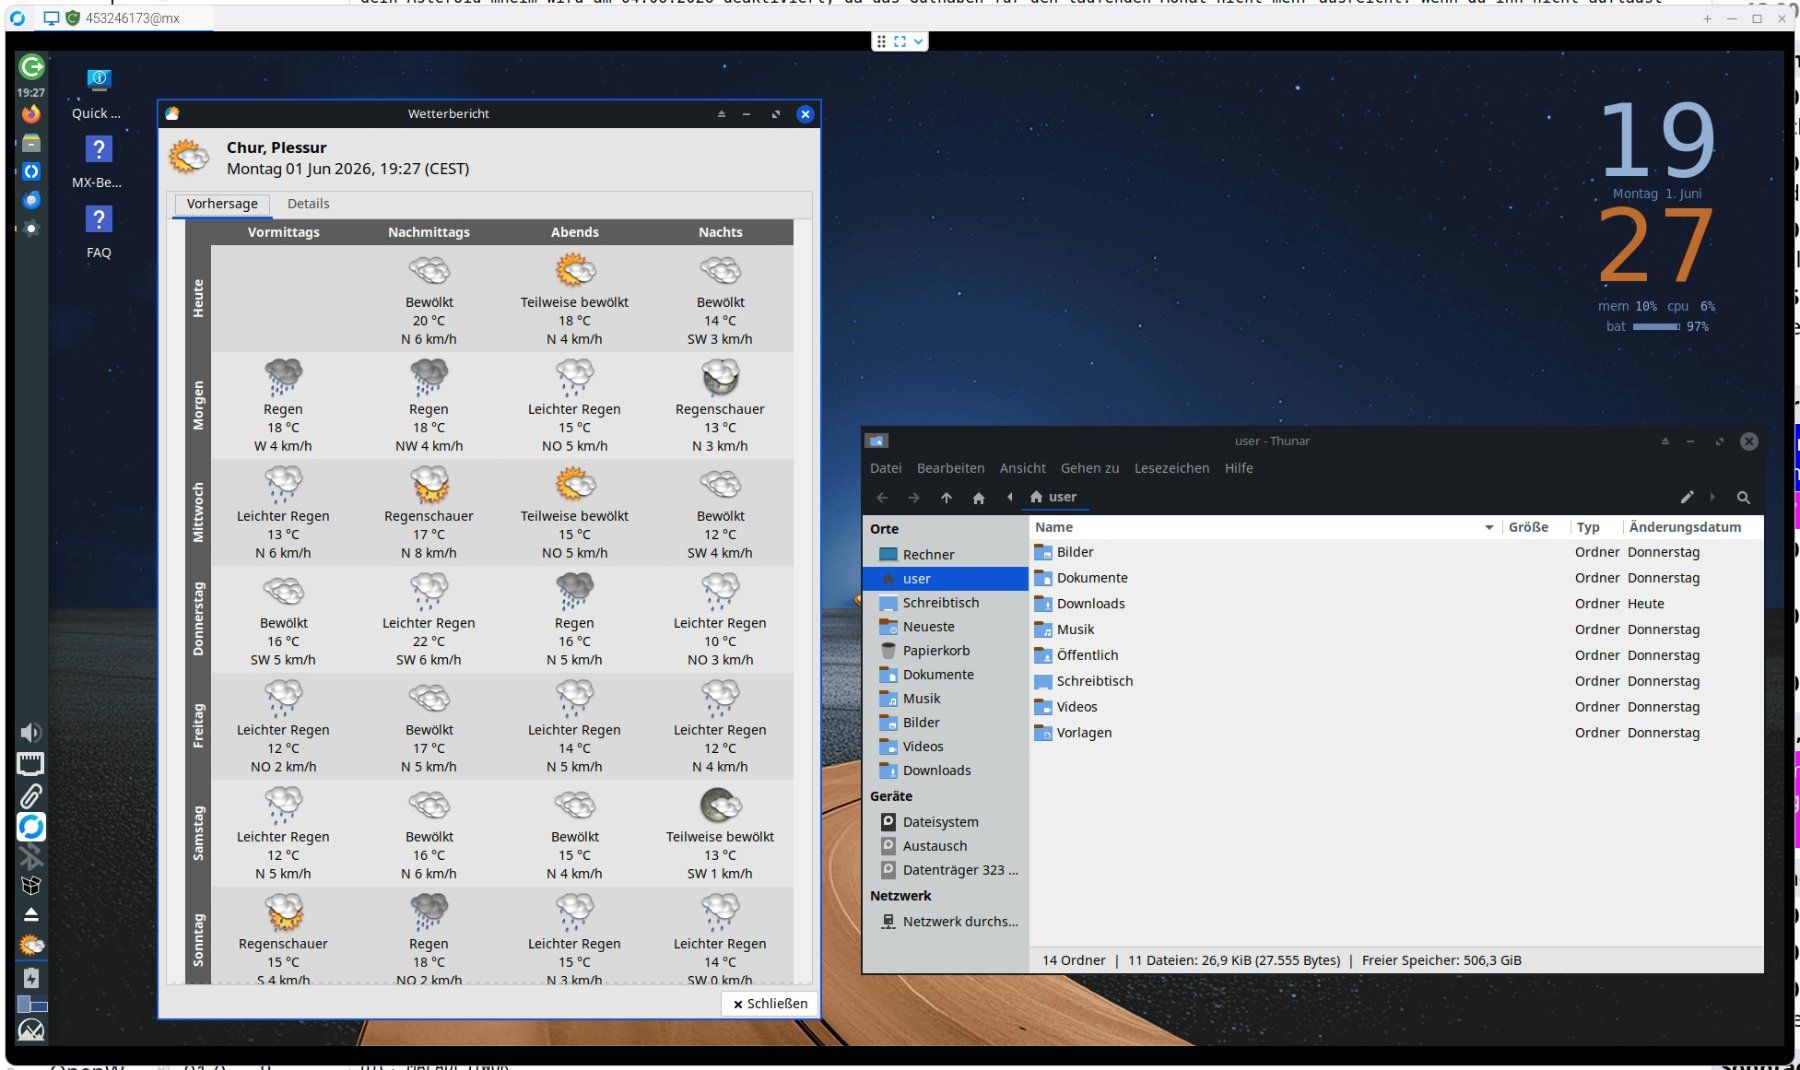The width and height of the screenshot is (1800, 1070).
Task: Click the pencil edit-path icon
Action: coord(1687,497)
